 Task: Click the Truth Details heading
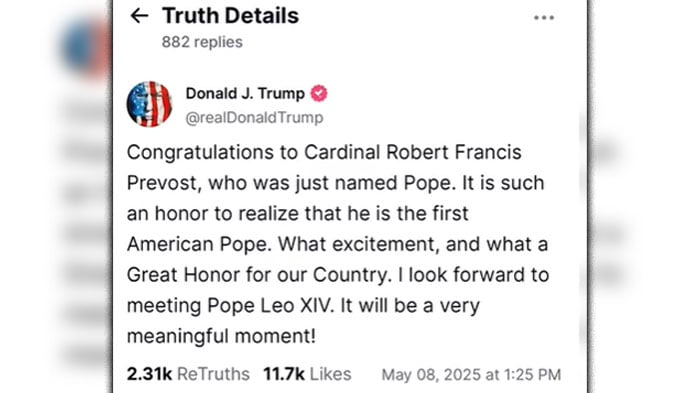coord(230,16)
